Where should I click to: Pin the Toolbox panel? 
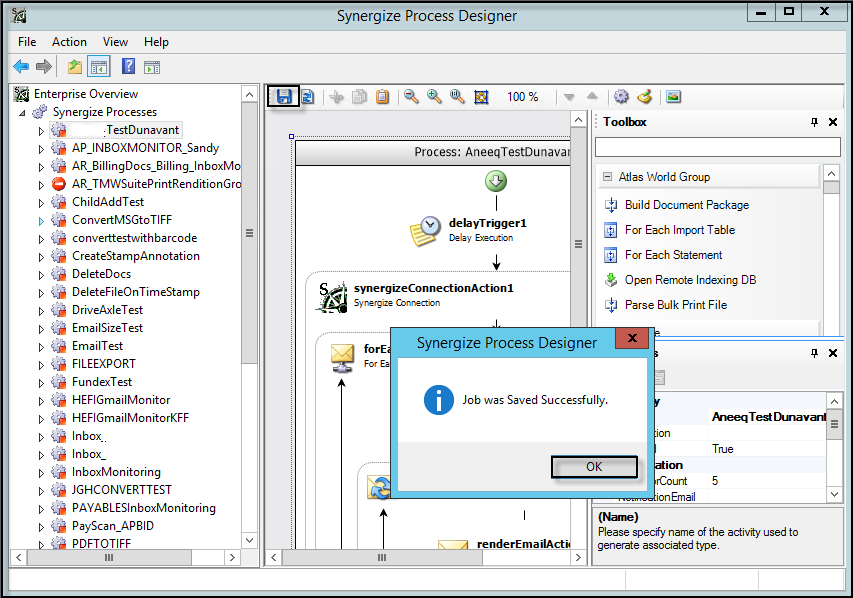click(814, 122)
